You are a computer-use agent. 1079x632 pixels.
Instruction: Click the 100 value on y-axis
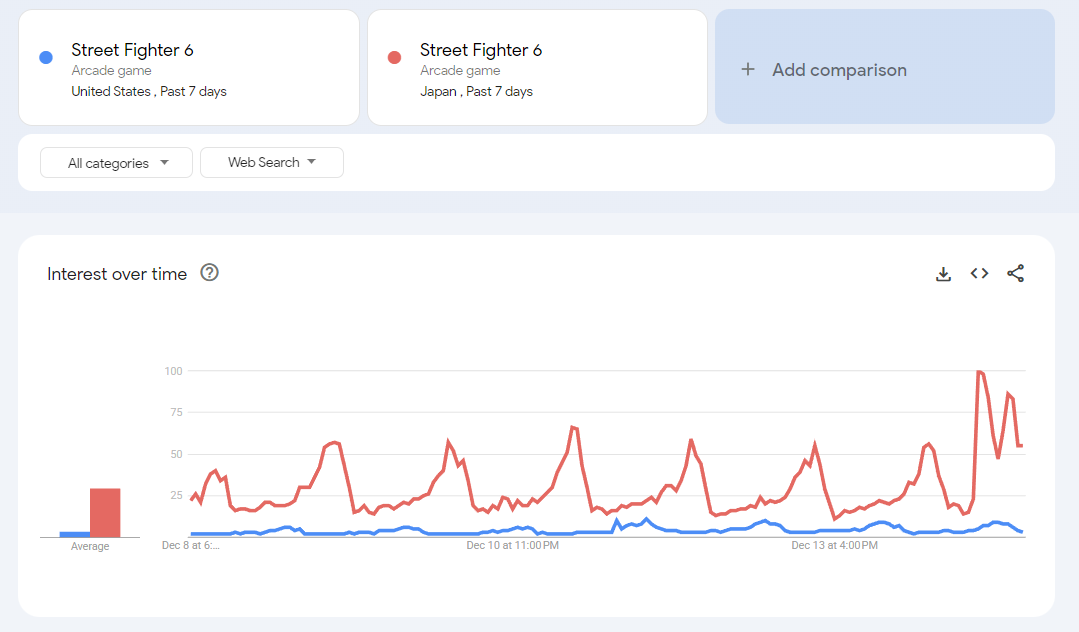pos(173,371)
